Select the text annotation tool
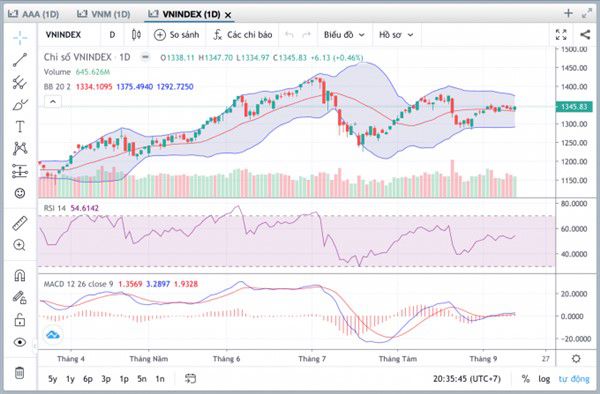This screenshot has width=600, height=394. point(20,126)
